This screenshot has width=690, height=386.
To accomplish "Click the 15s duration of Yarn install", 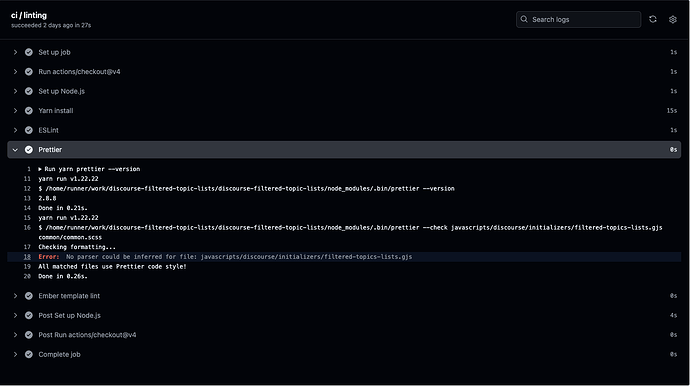I will tap(672, 110).
